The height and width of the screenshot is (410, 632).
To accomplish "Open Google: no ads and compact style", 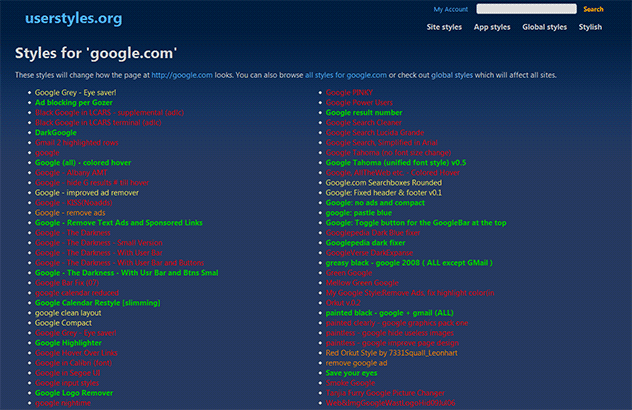I will (375, 203).
